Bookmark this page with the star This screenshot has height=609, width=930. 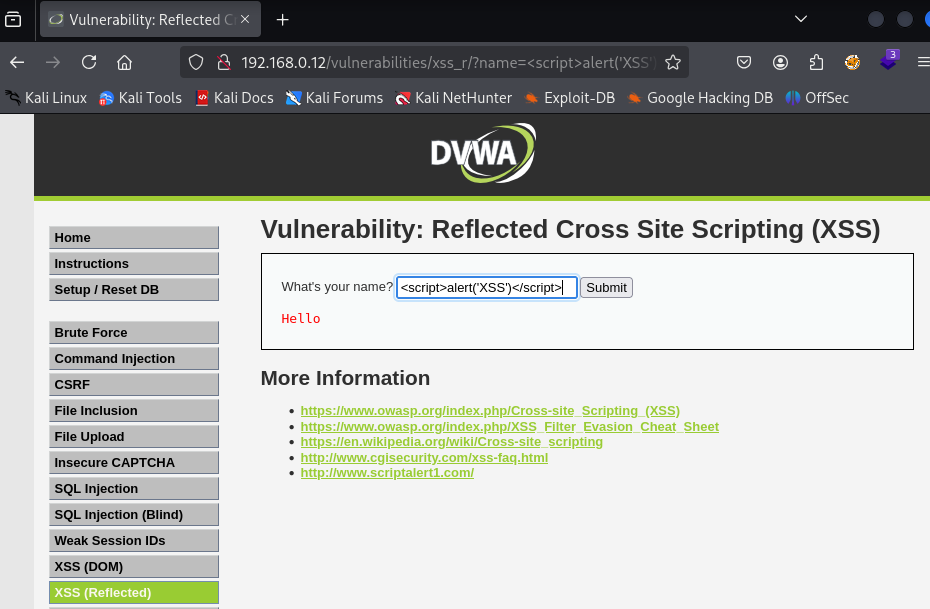(x=673, y=62)
